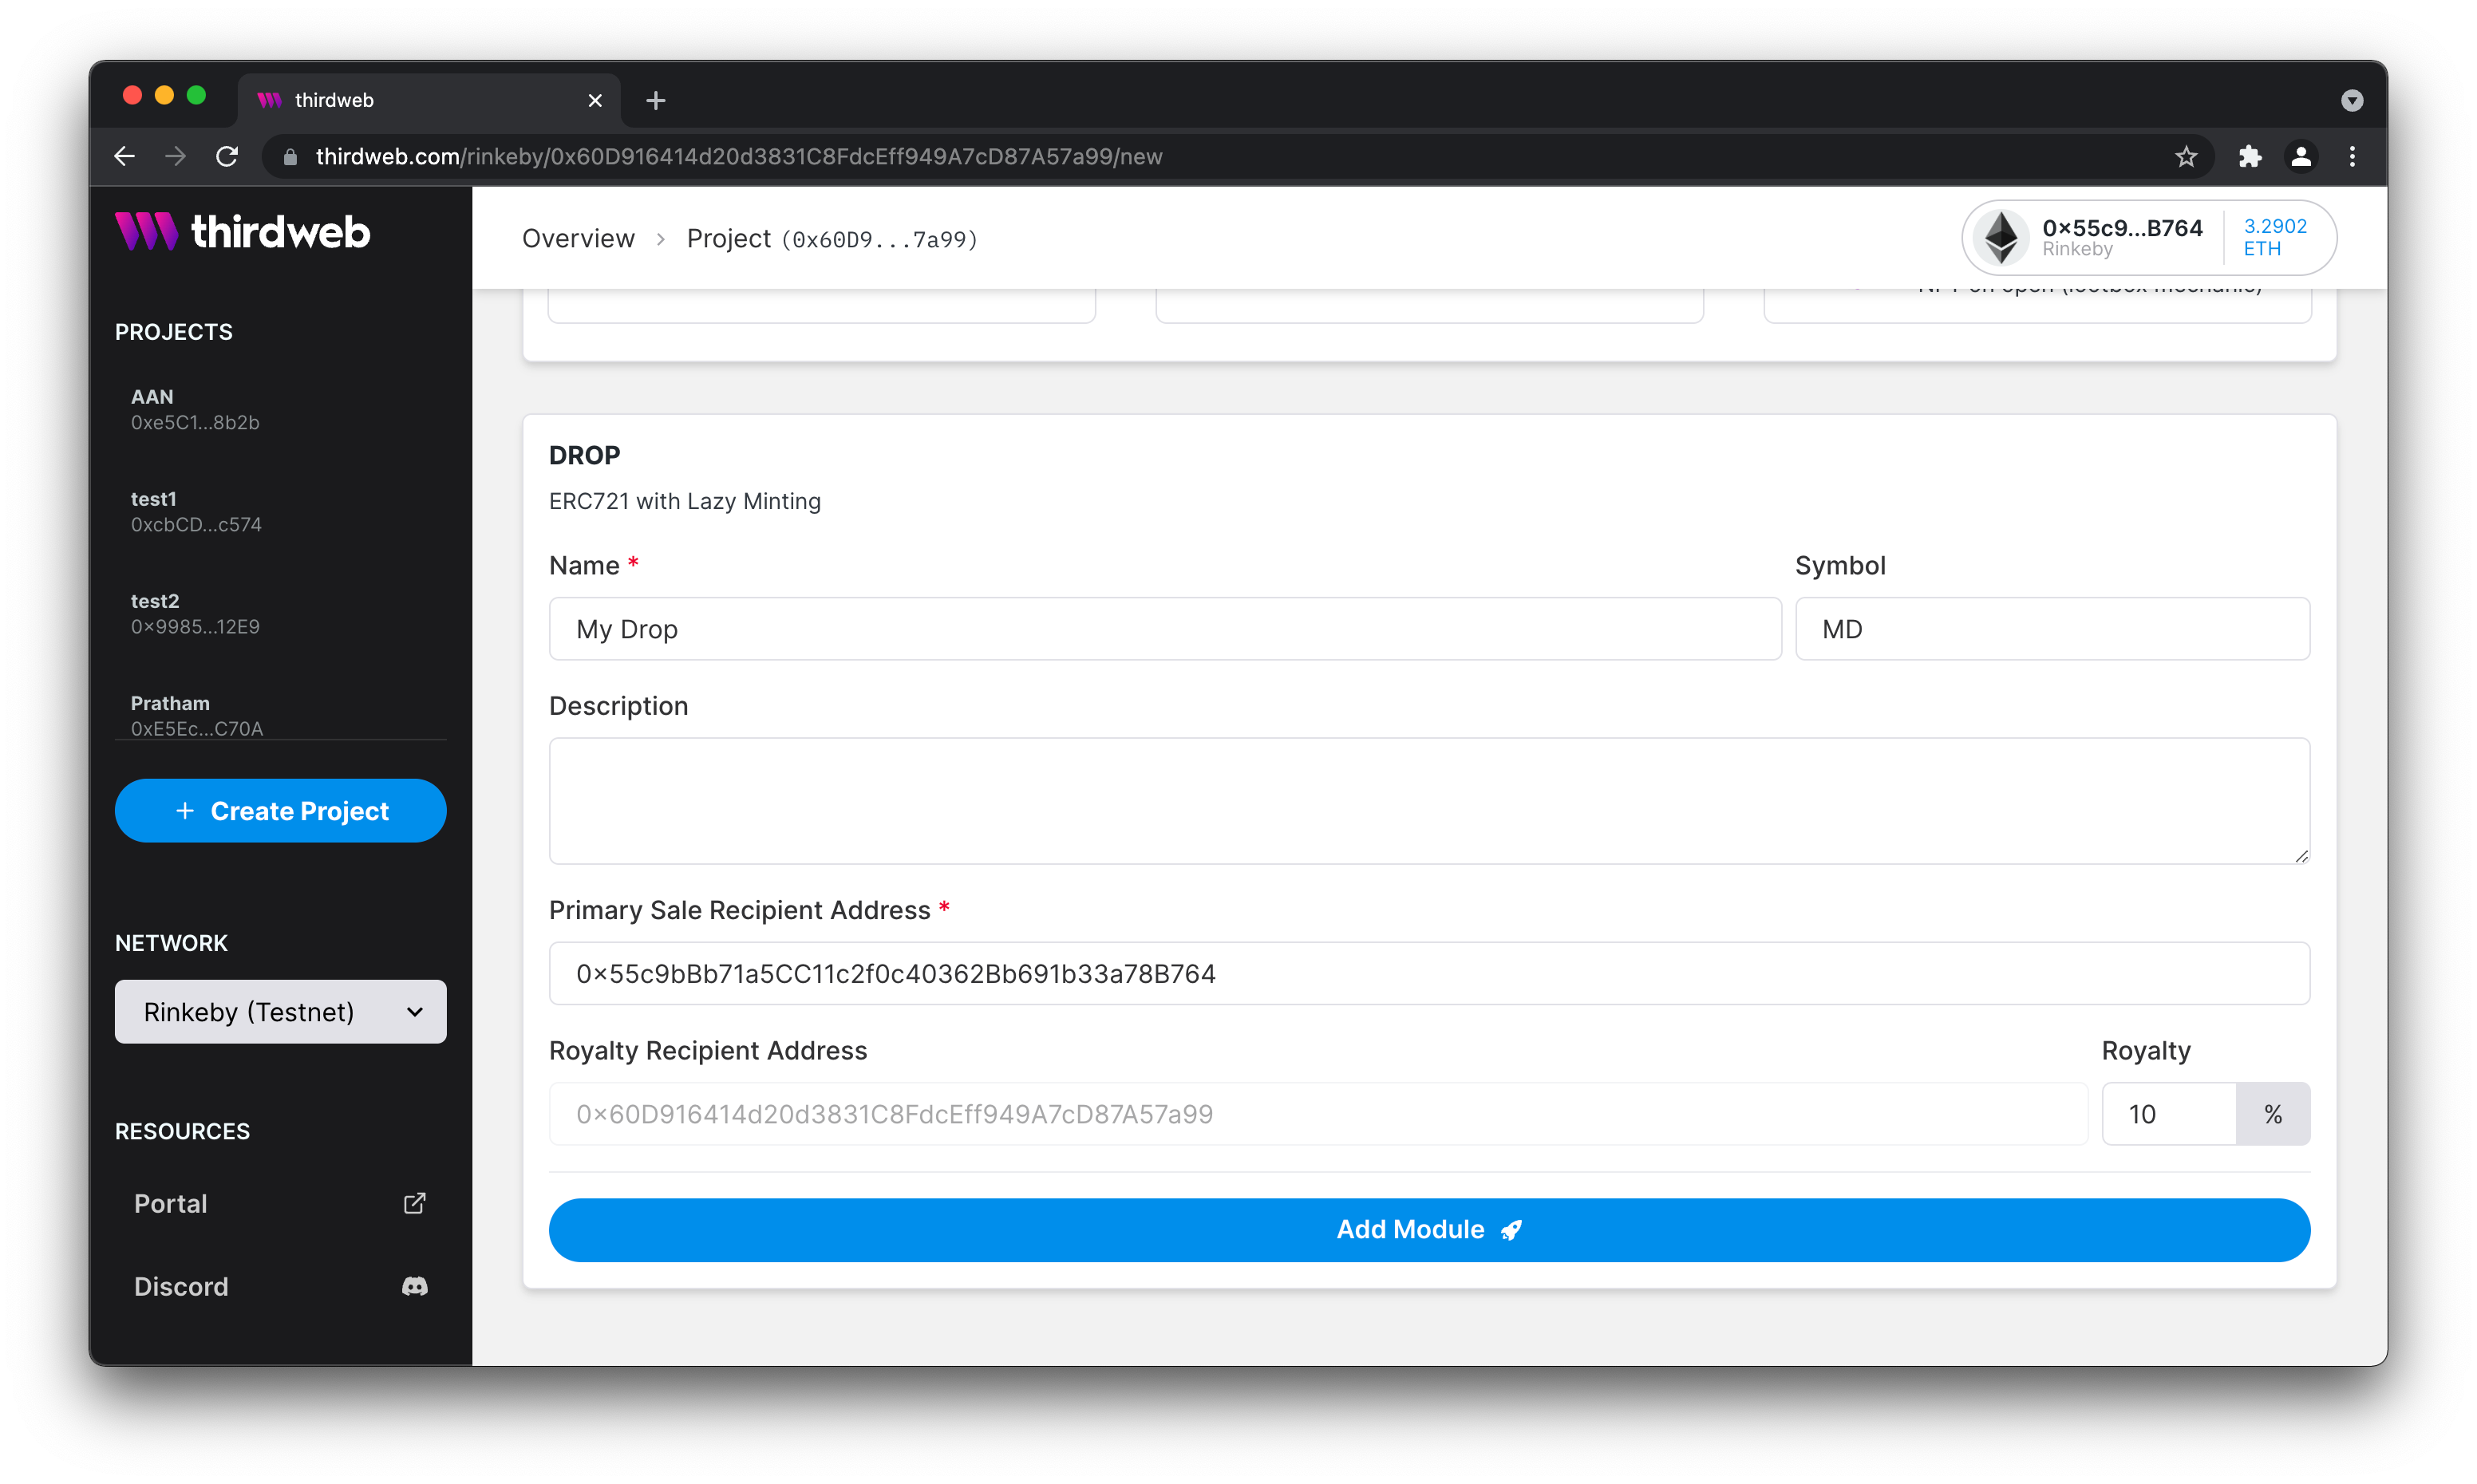Click the Portal external link icon
The width and height of the screenshot is (2477, 1484).
pyautogui.click(x=414, y=1203)
